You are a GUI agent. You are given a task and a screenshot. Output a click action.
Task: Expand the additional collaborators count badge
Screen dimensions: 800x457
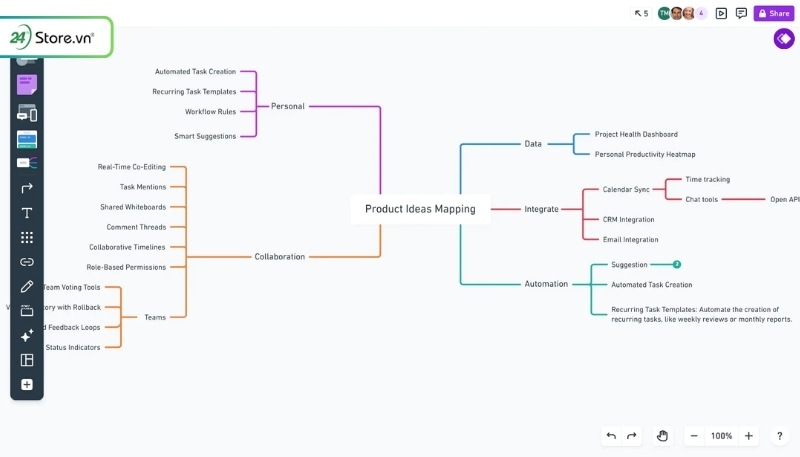(701, 14)
